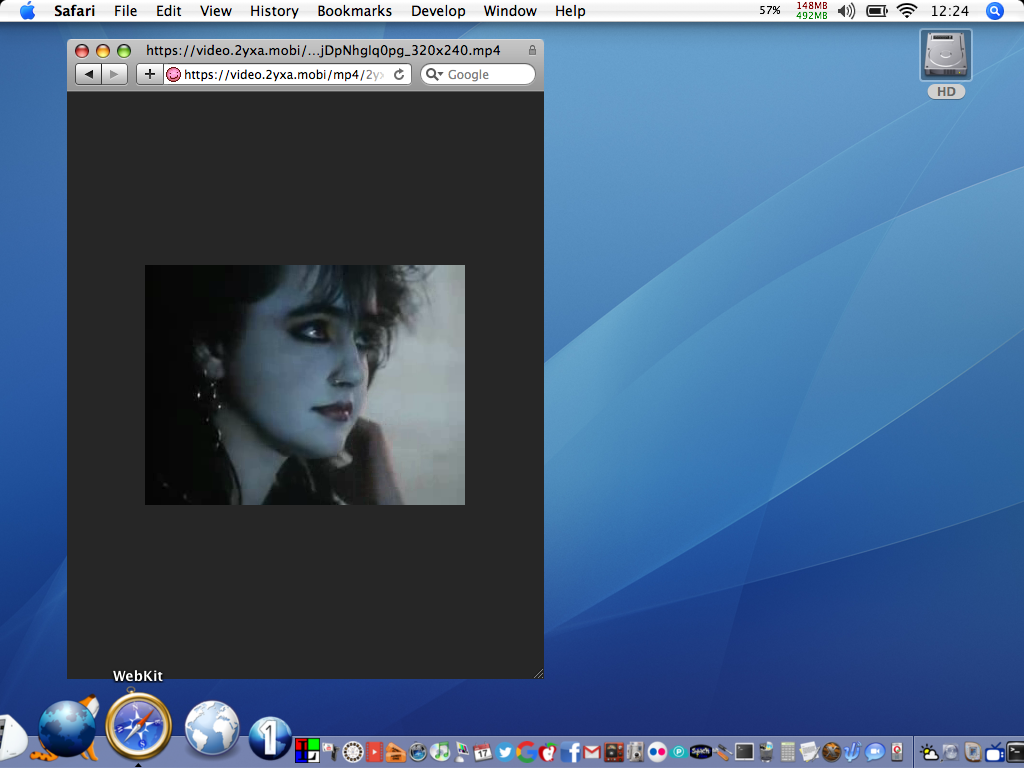Open the Google search magnifier dropdown
The width and height of the screenshot is (1024, 768).
point(434,74)
